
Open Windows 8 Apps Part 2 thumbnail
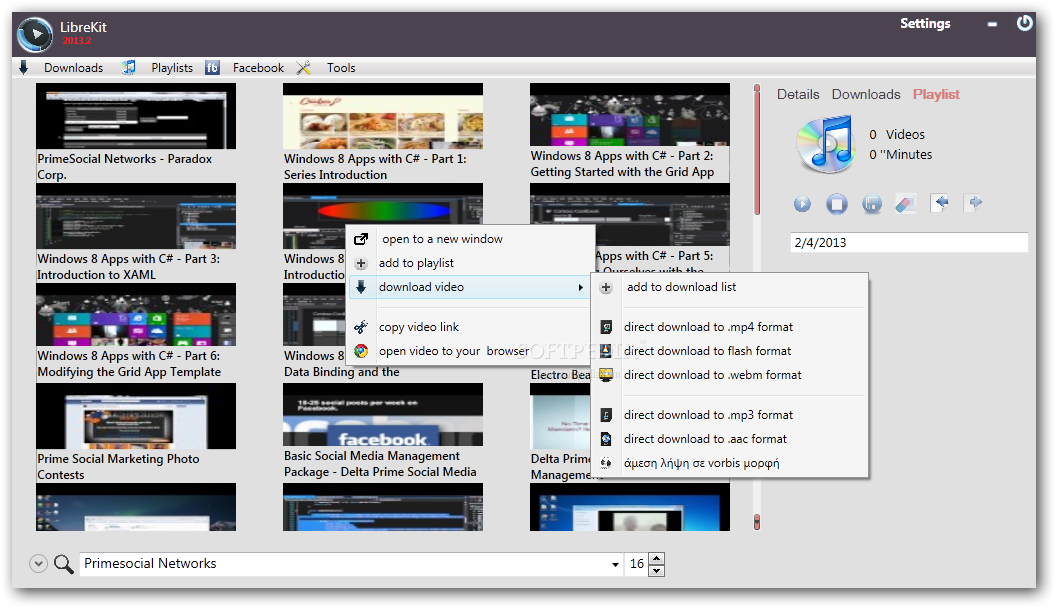(x=630, y=115)
